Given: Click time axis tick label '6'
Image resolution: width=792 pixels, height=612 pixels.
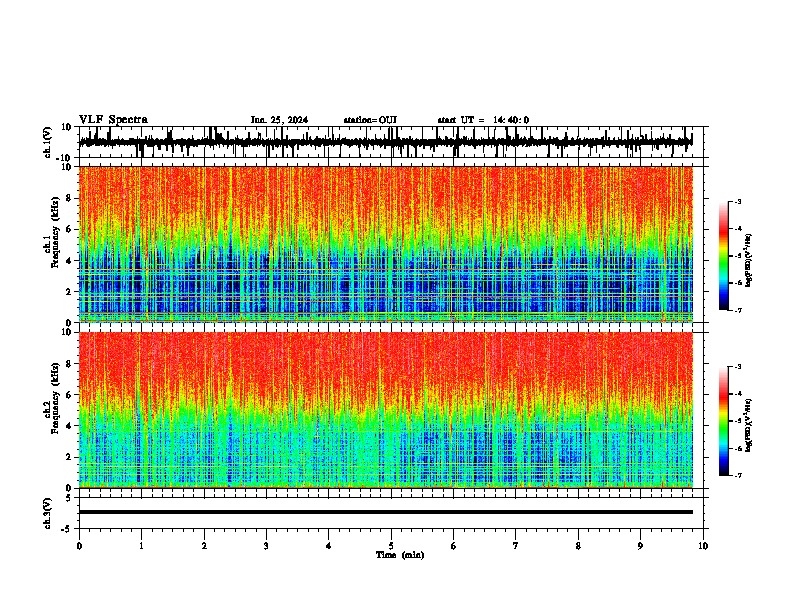Looking at the screenshot, I should coord(454,546).
